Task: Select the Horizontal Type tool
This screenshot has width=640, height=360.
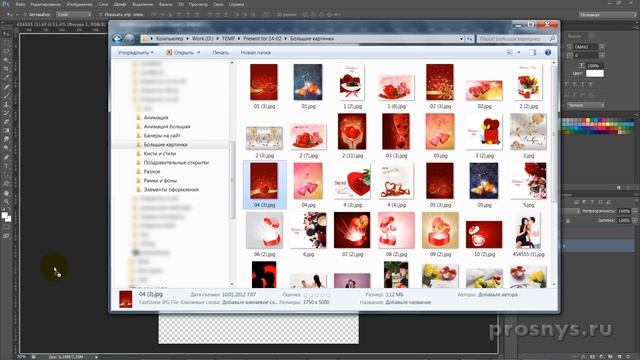Action: pos(6,166)
